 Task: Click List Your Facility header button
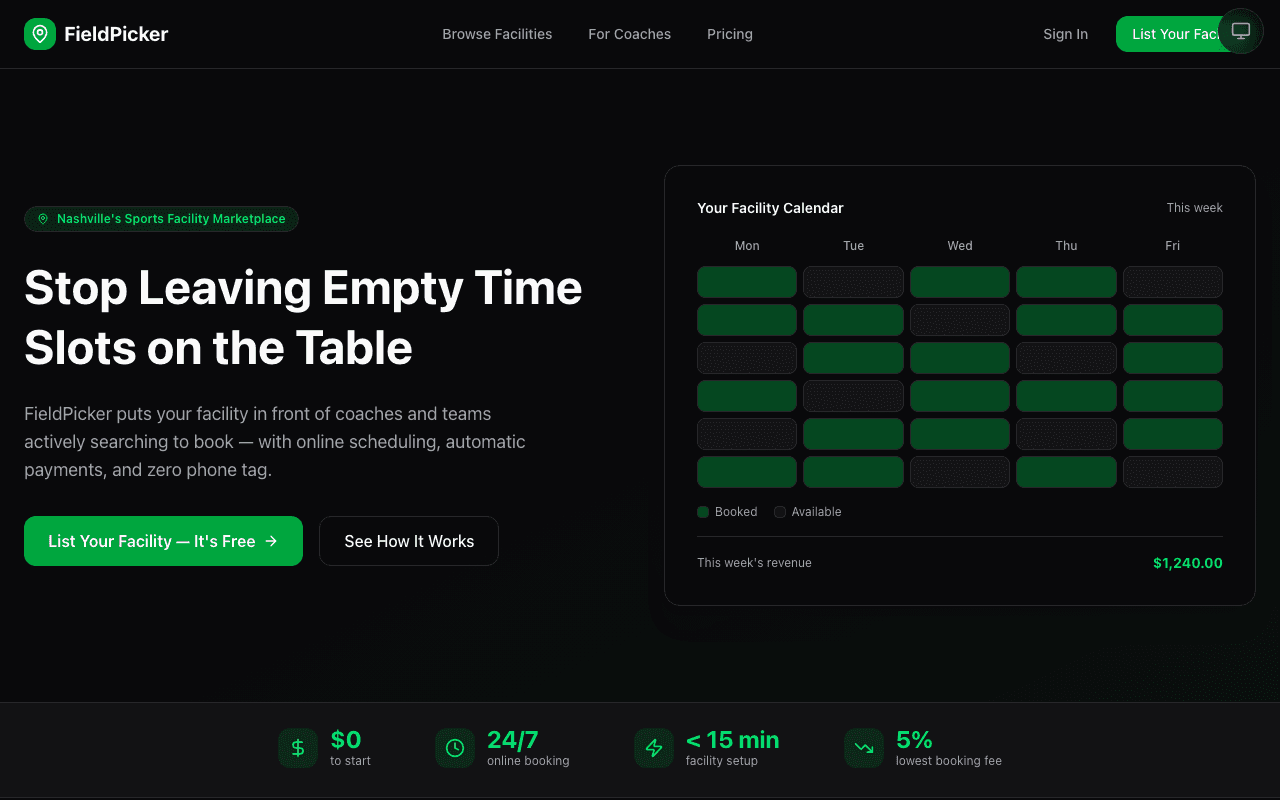tap(1167, 34)
